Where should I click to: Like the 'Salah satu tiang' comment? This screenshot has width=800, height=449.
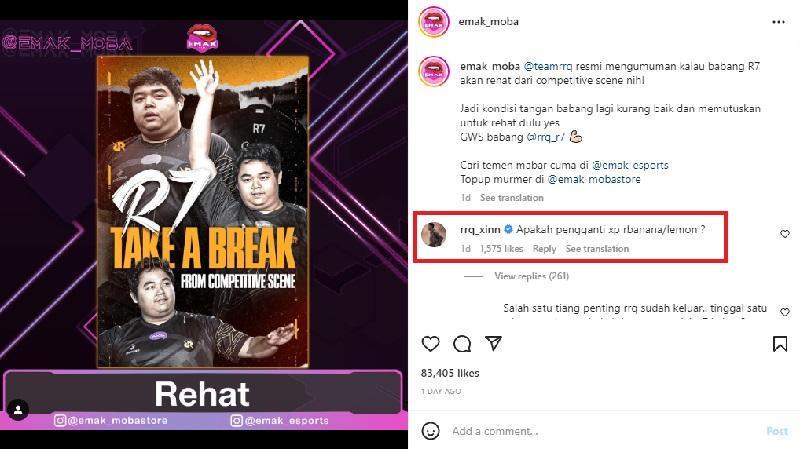click(x=785, y=312)
